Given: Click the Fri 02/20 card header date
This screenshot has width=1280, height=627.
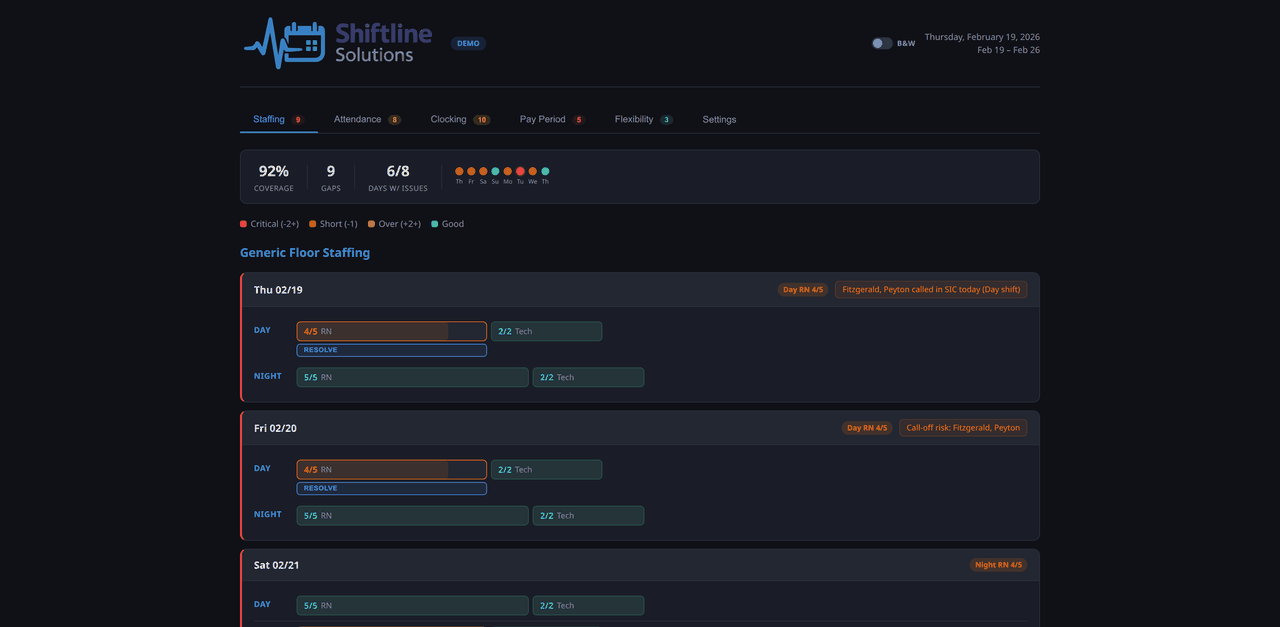Looking at the screenshot, I should coord(275,428).
